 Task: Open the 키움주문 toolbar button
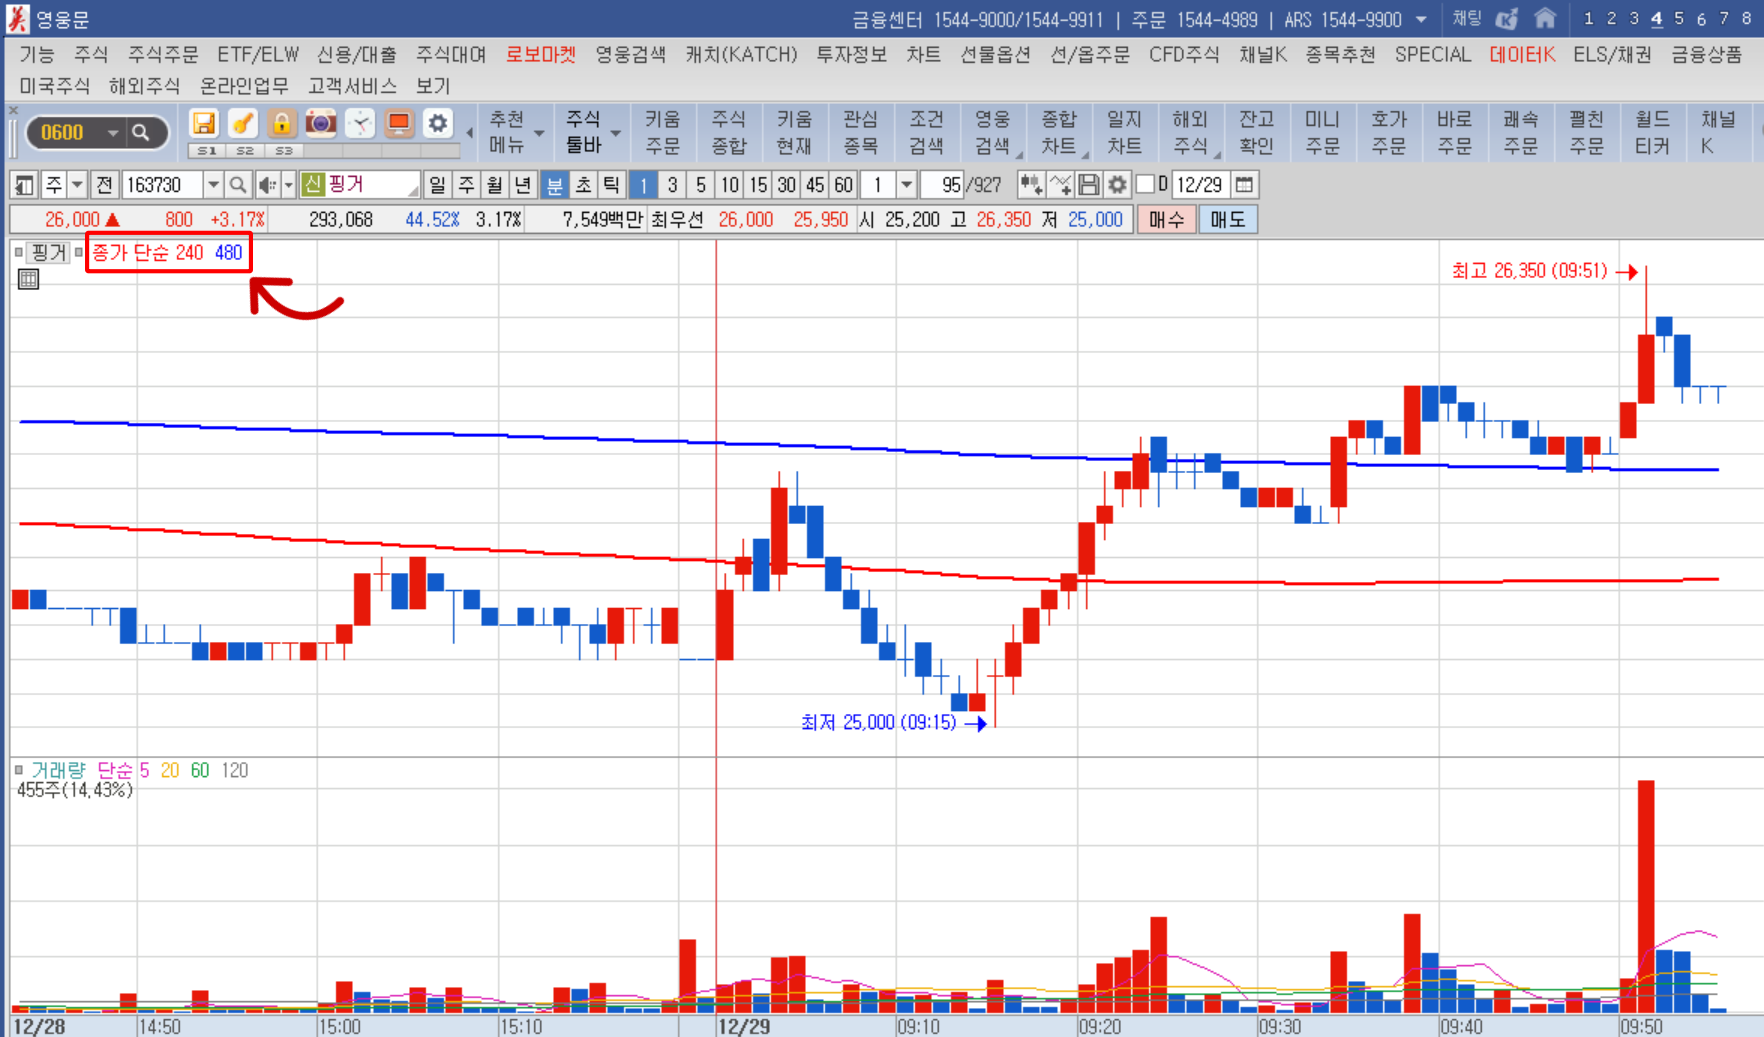tap(662, 132)
